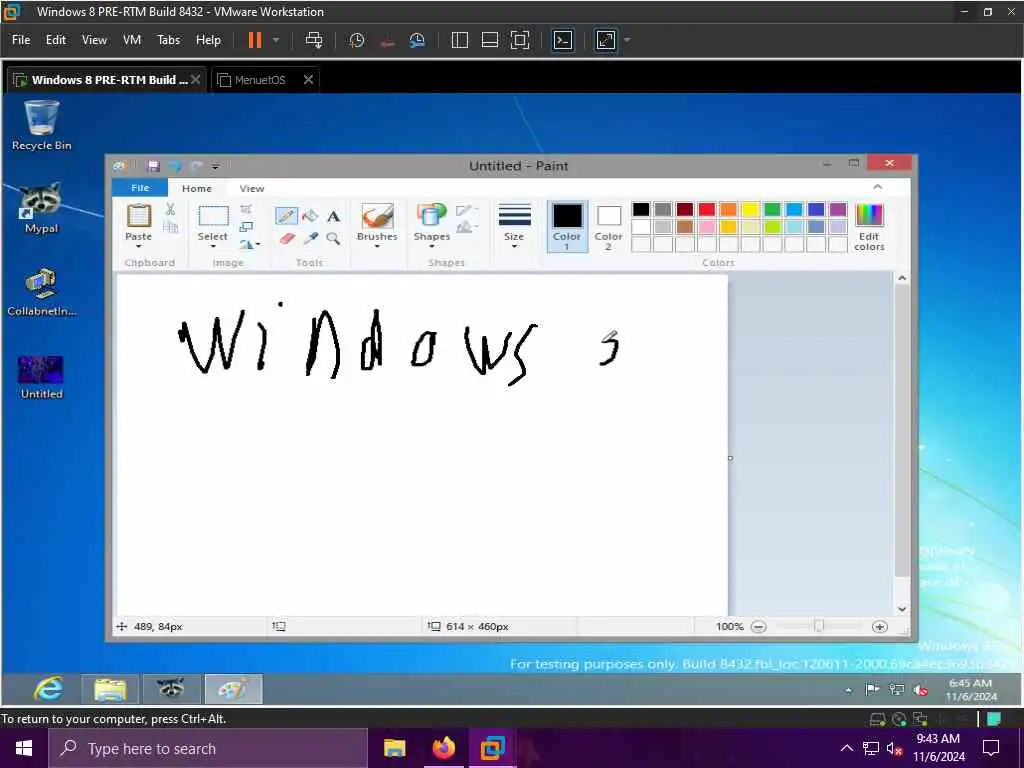Click the host taskbar search box
Image resolution: width=1024 pixels, height=768 pixels.
[x=208, y=748]
